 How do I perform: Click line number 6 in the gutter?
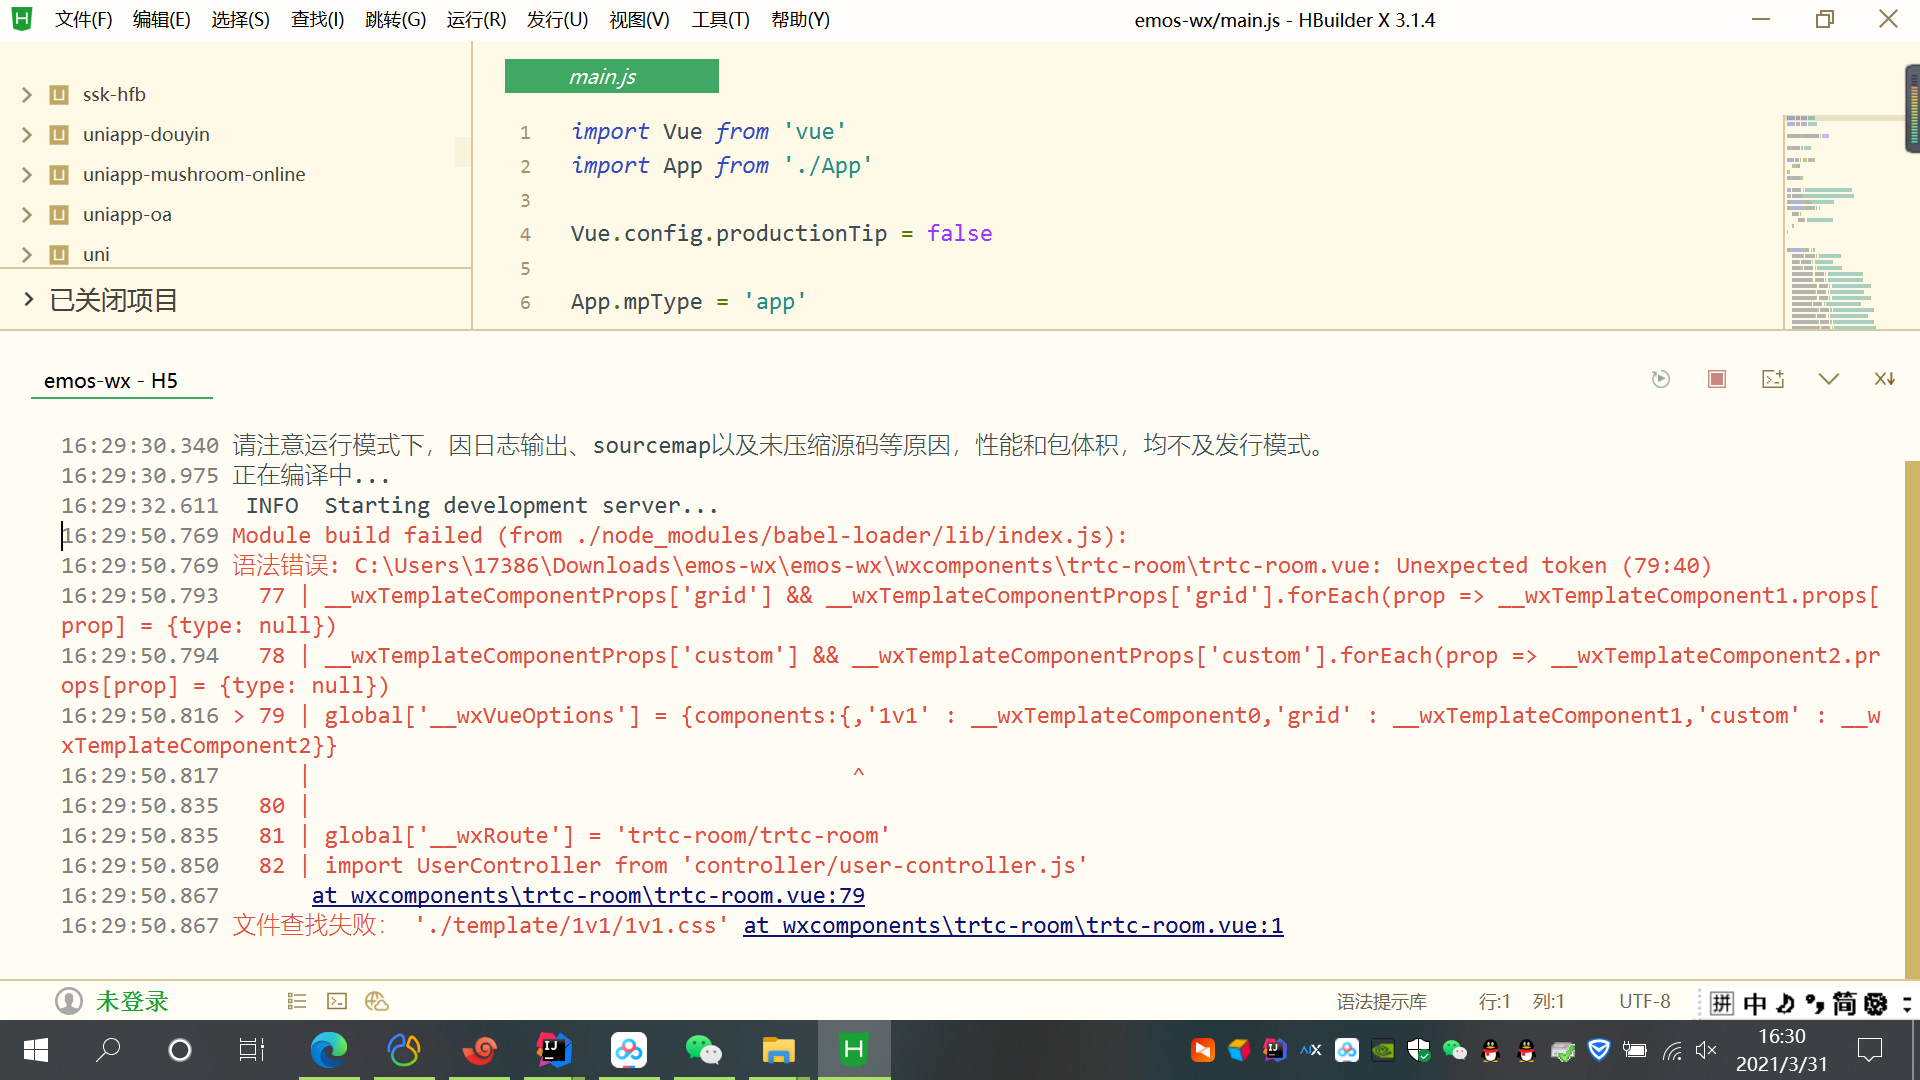click(525, 303)
